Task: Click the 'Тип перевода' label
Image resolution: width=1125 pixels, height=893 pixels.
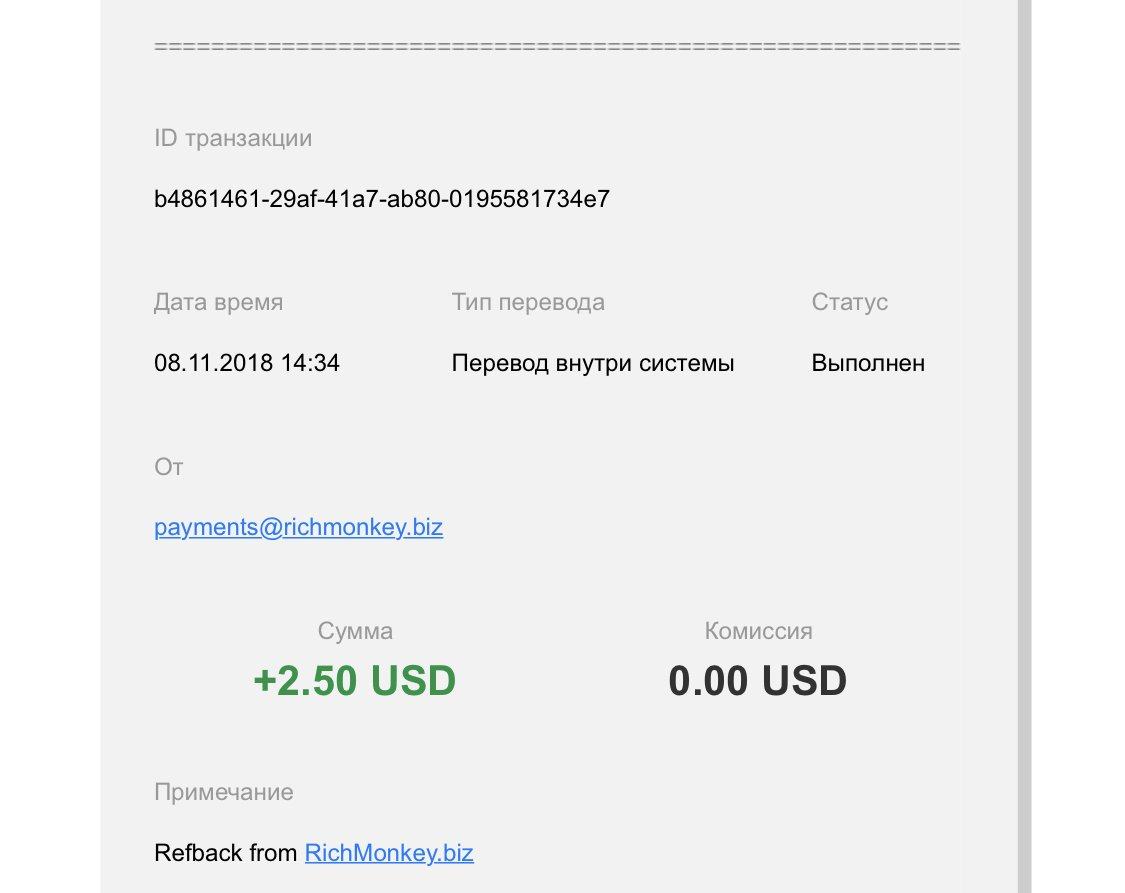Action: [x=528, y=303]
